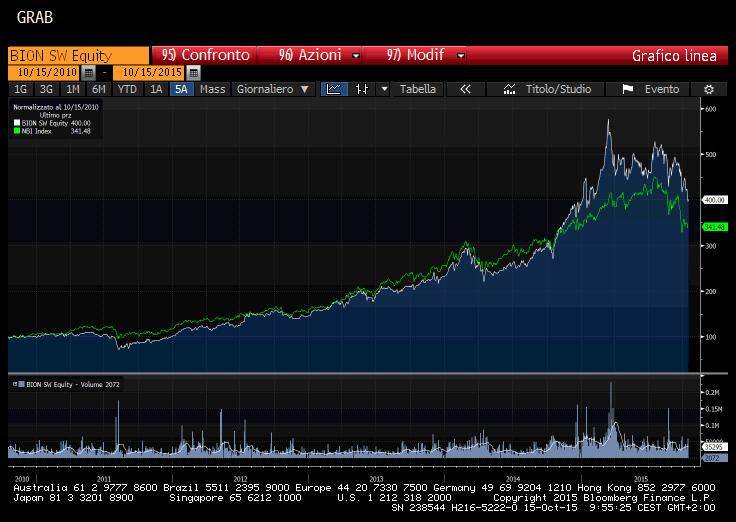This screenshot has height=522, width=736.
Task: Select the 1M time range
Action: [x=72, y=89]
